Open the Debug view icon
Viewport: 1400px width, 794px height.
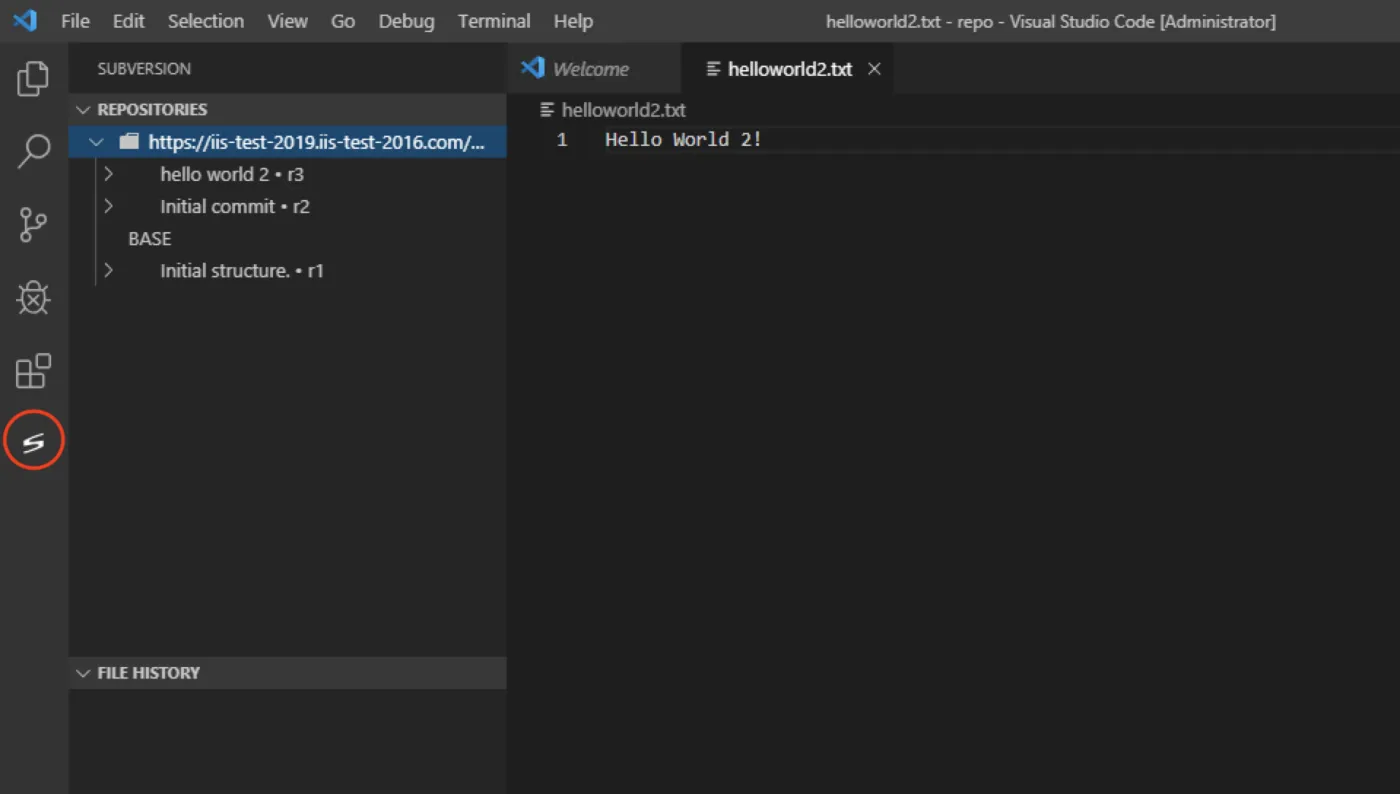[33, 298]
